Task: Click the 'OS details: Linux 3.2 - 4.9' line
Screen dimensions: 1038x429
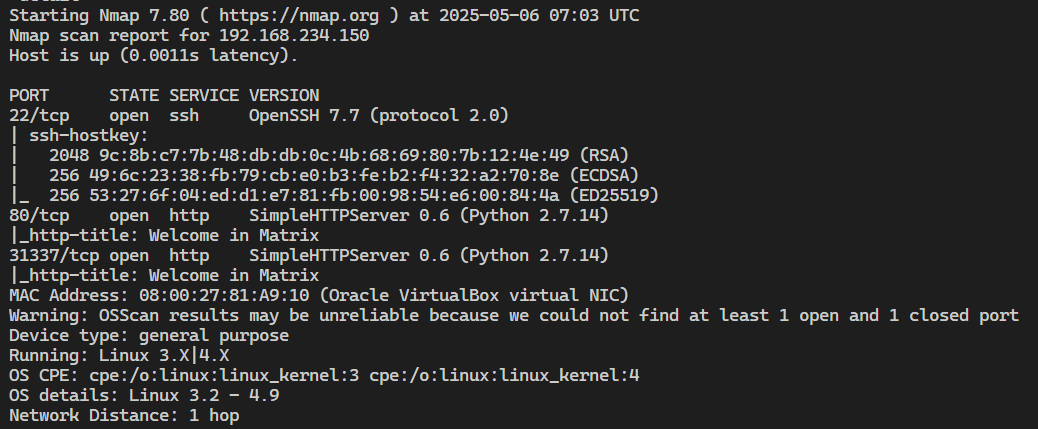Action: coord(144,395)
